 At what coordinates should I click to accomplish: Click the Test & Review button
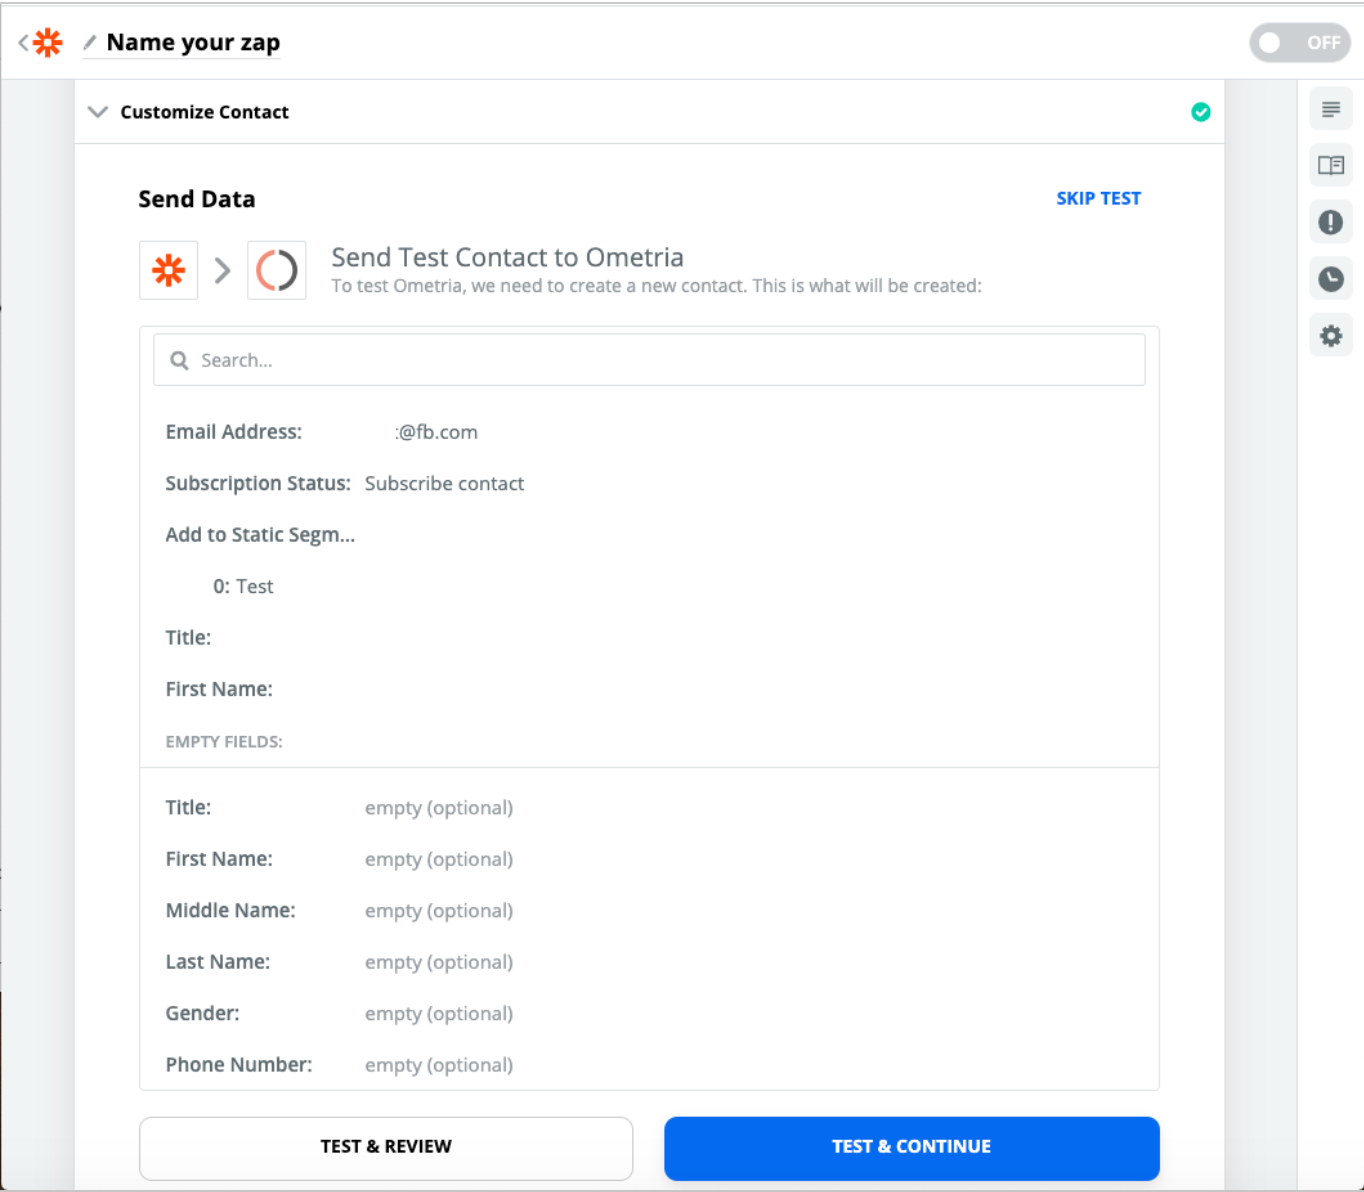pyautogui.click(x=386, y=1147)
